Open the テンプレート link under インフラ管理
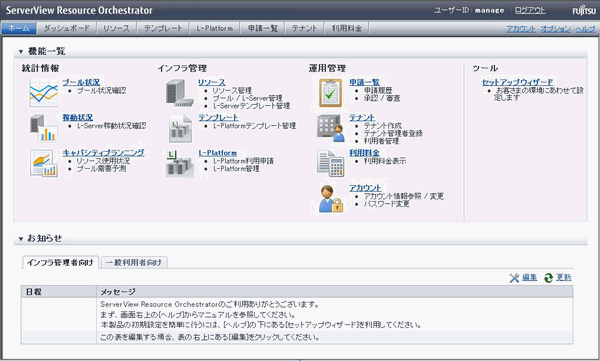This screenshot has height=361, width=600. click(x=218, y=118)
